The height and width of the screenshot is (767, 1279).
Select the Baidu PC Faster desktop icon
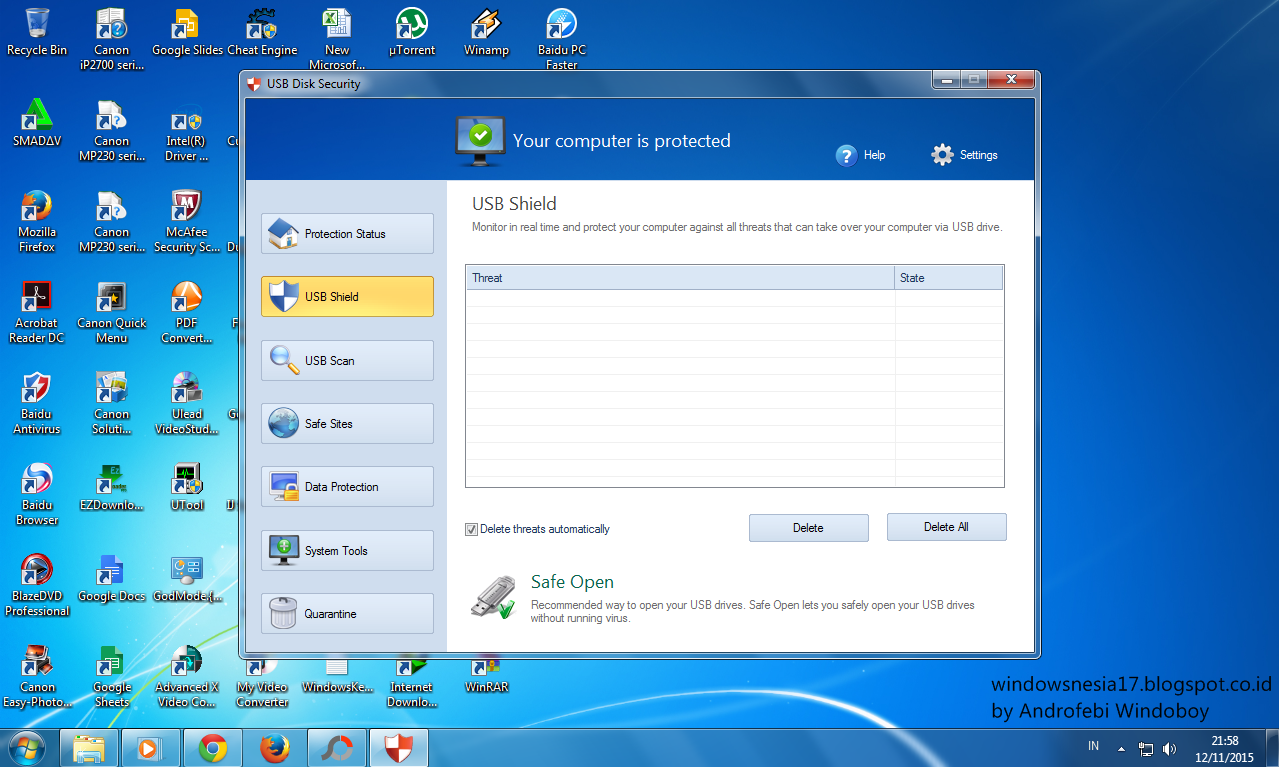pos(562,39)
